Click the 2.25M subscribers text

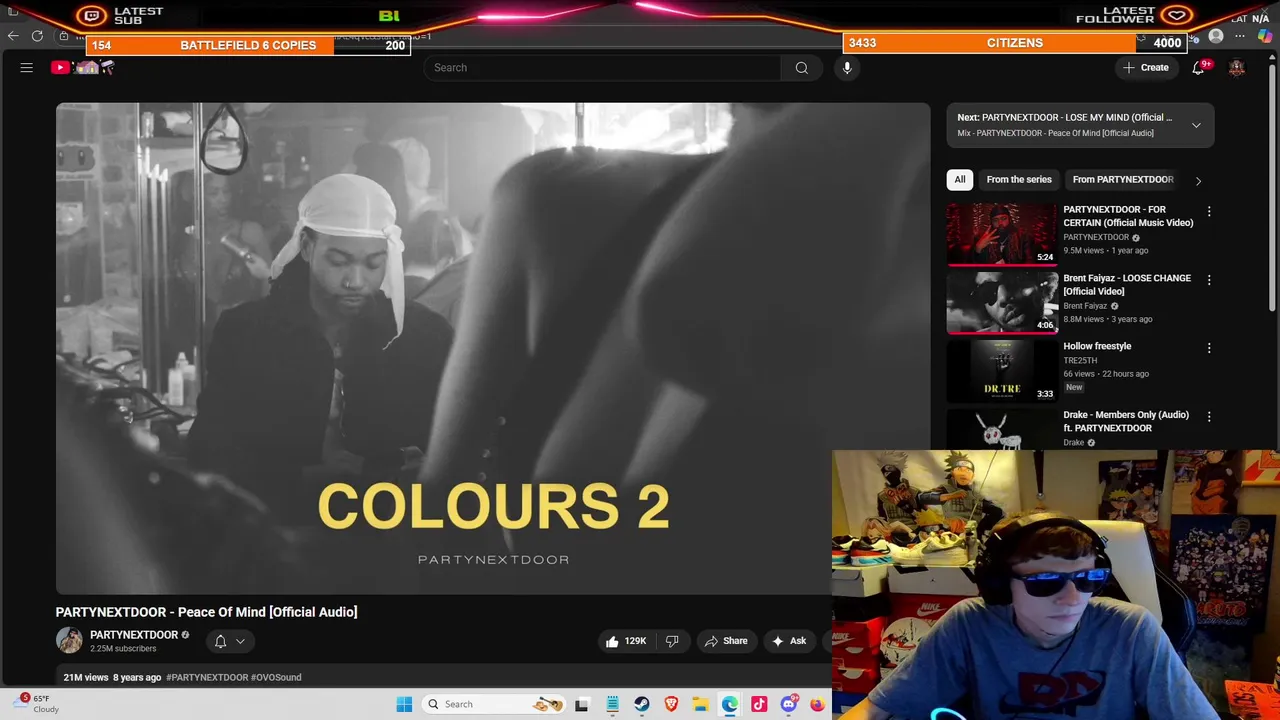pyautogui.click(x=123, y=649)
